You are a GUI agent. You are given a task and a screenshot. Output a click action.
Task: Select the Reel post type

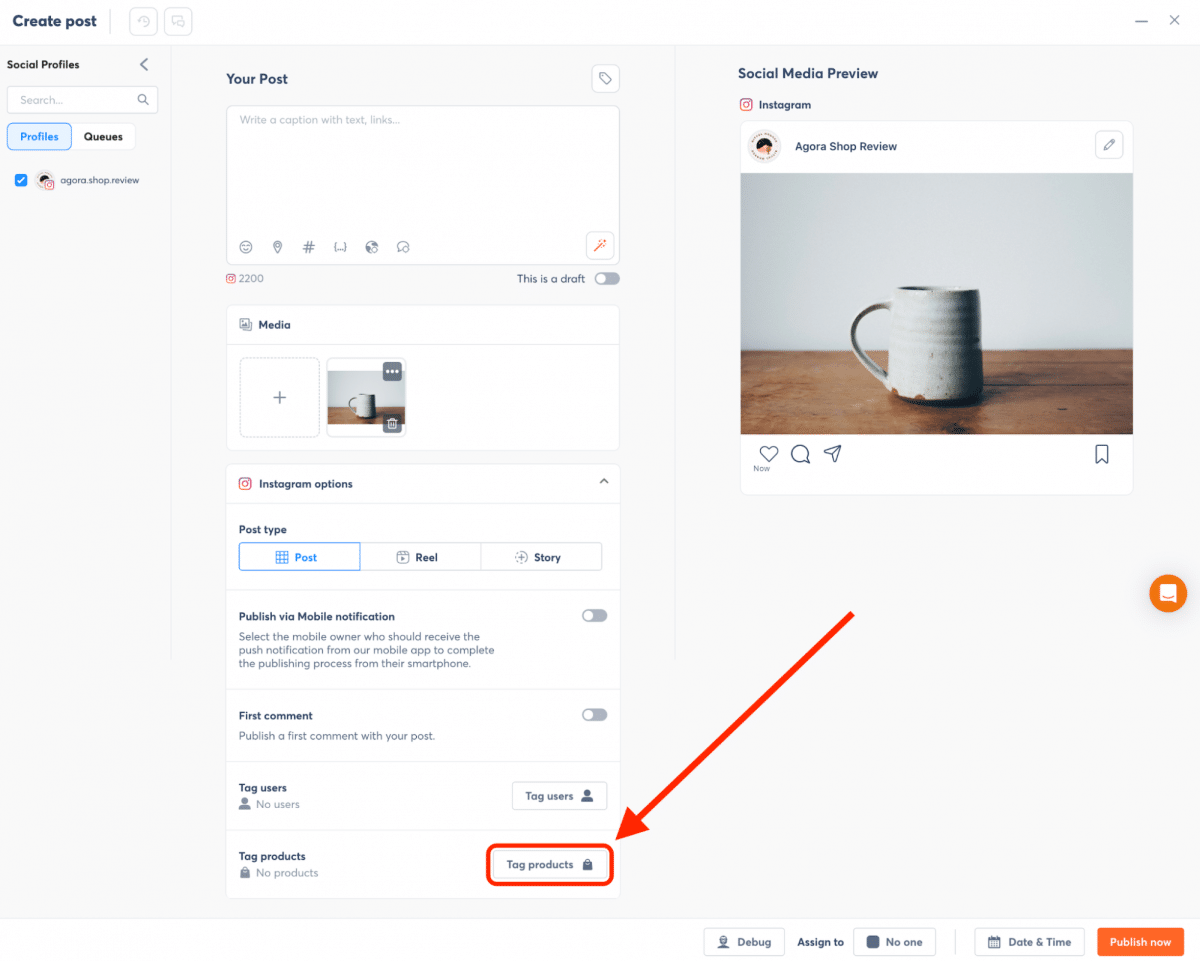tap(420, 556)
